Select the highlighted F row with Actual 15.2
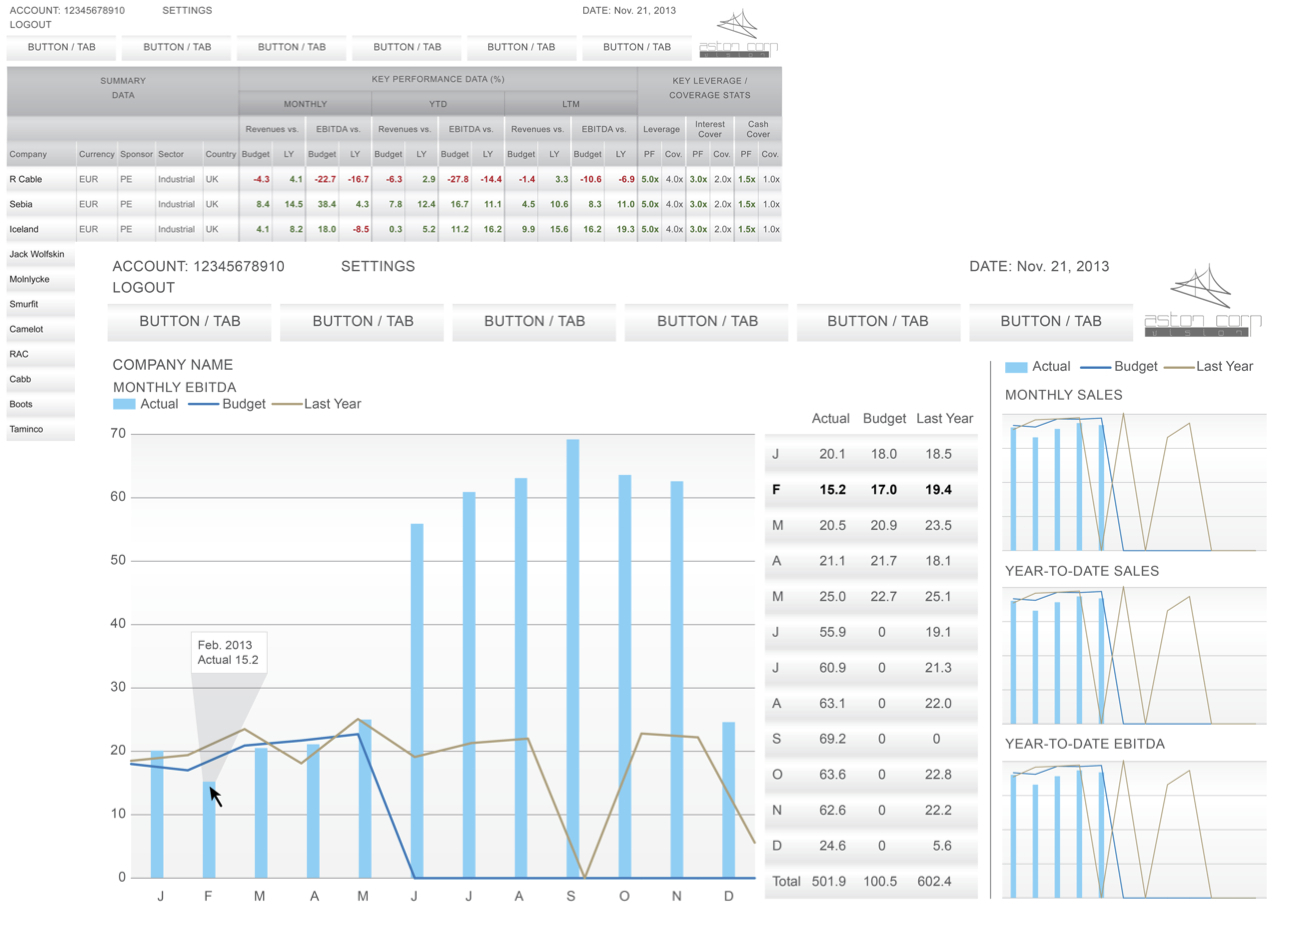The image size is (1303, 932). pyautogui.click(x=871, y=490)
